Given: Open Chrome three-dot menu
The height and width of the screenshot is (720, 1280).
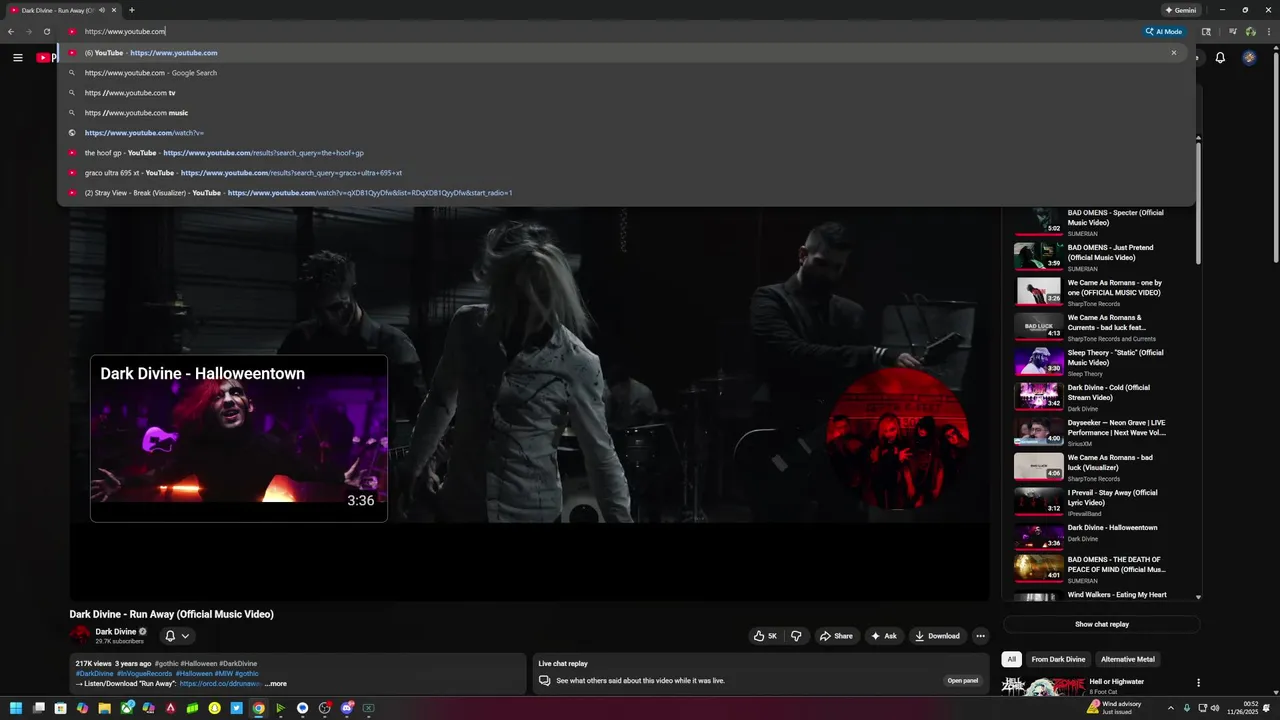Looking at the screenshot, I should pos(1267,31).
